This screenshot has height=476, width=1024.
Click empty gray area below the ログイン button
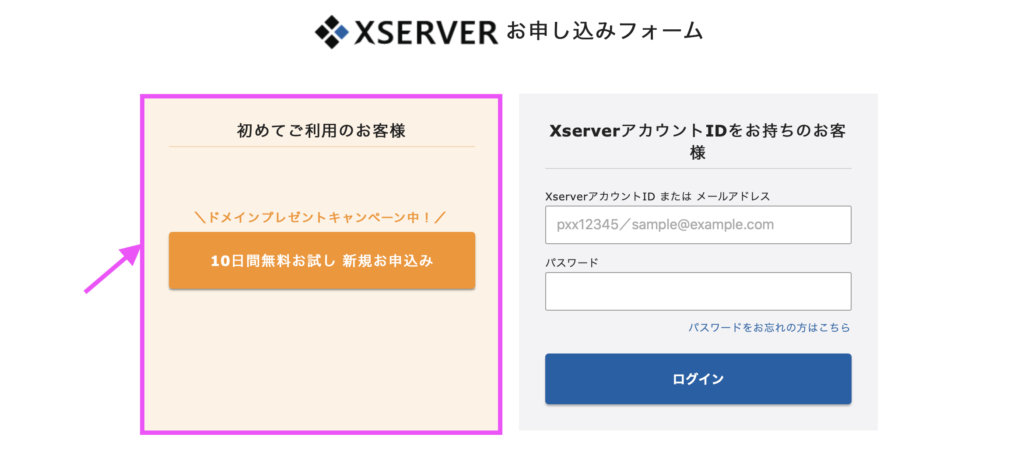698,417
